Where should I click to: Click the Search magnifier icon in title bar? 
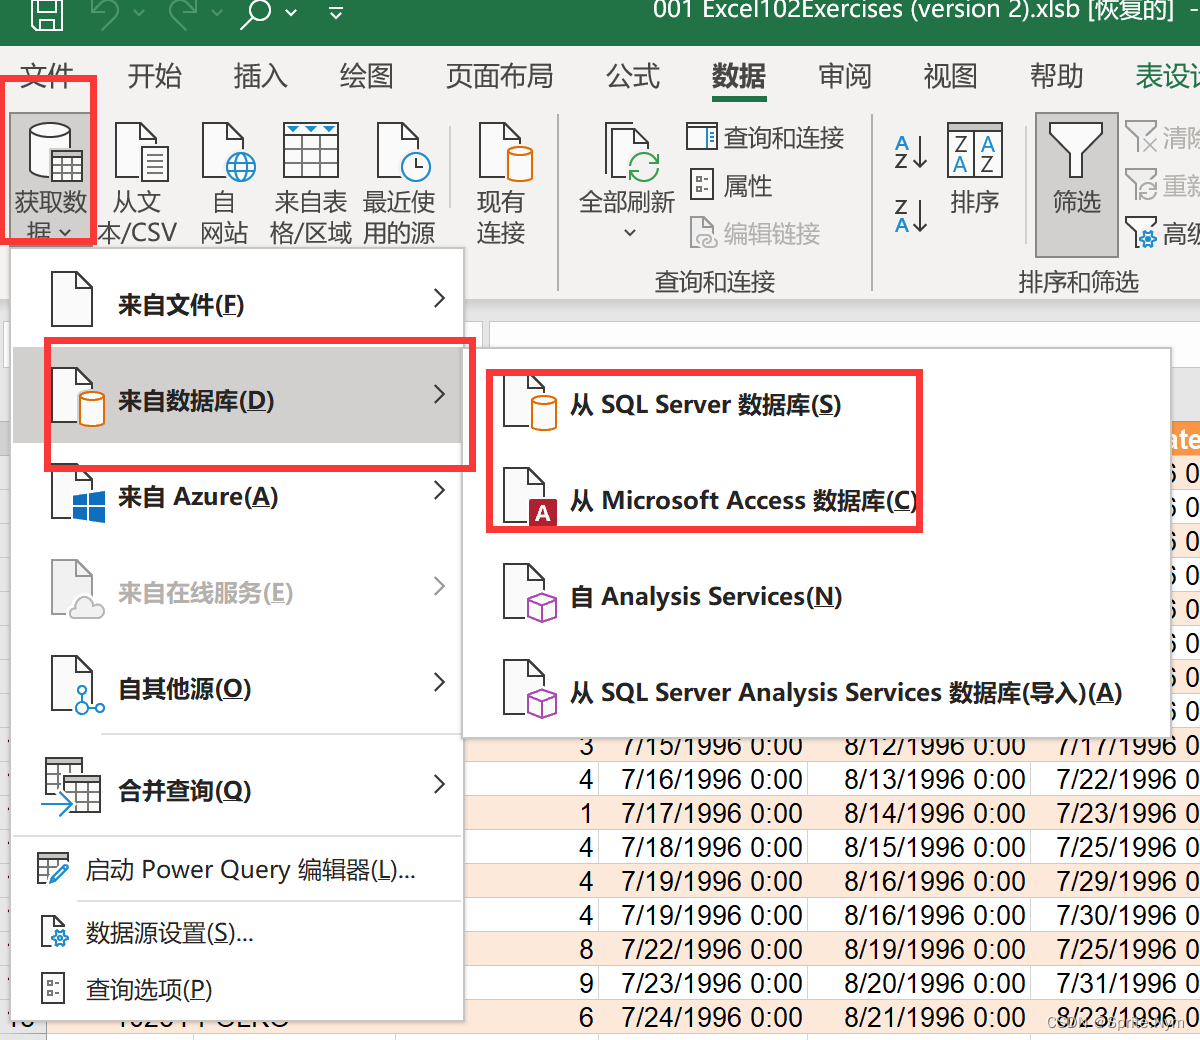coord(256,13)
